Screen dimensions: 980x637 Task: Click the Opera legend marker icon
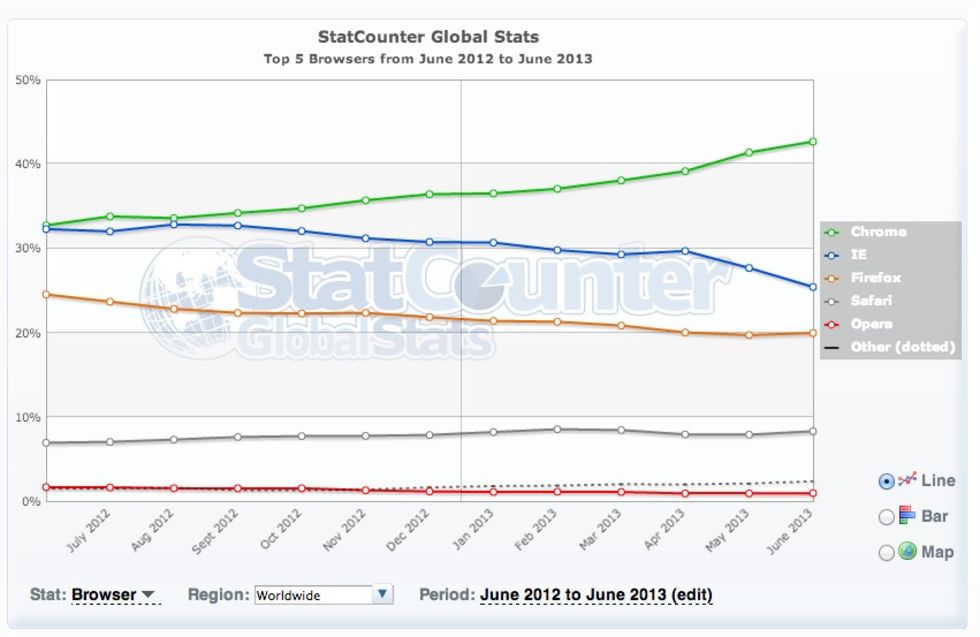coord(832,324)
